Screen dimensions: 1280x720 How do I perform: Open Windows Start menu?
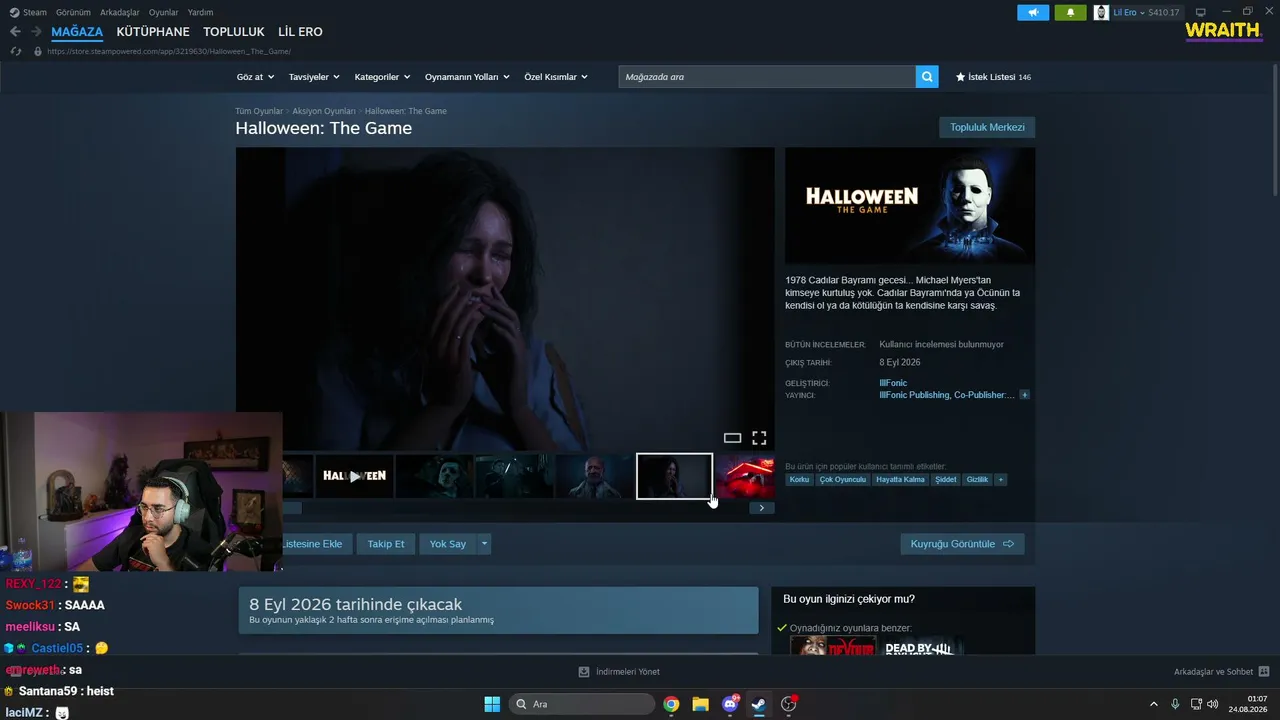(x=492, y=704)
